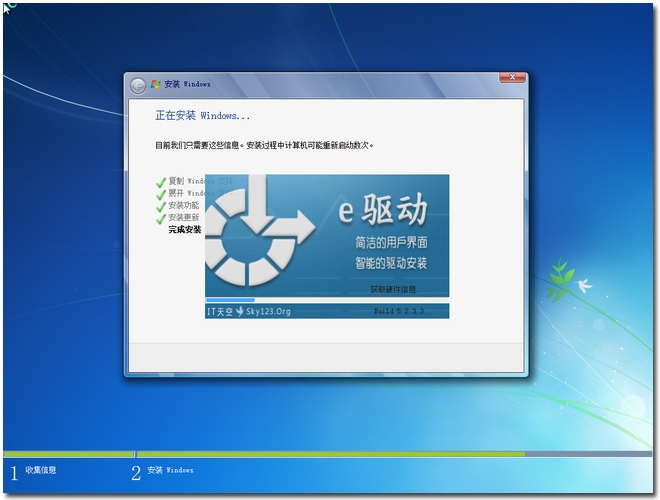Click the 正在安装 Windows... heading
660x500 pixels.
(x=202, y=115)
